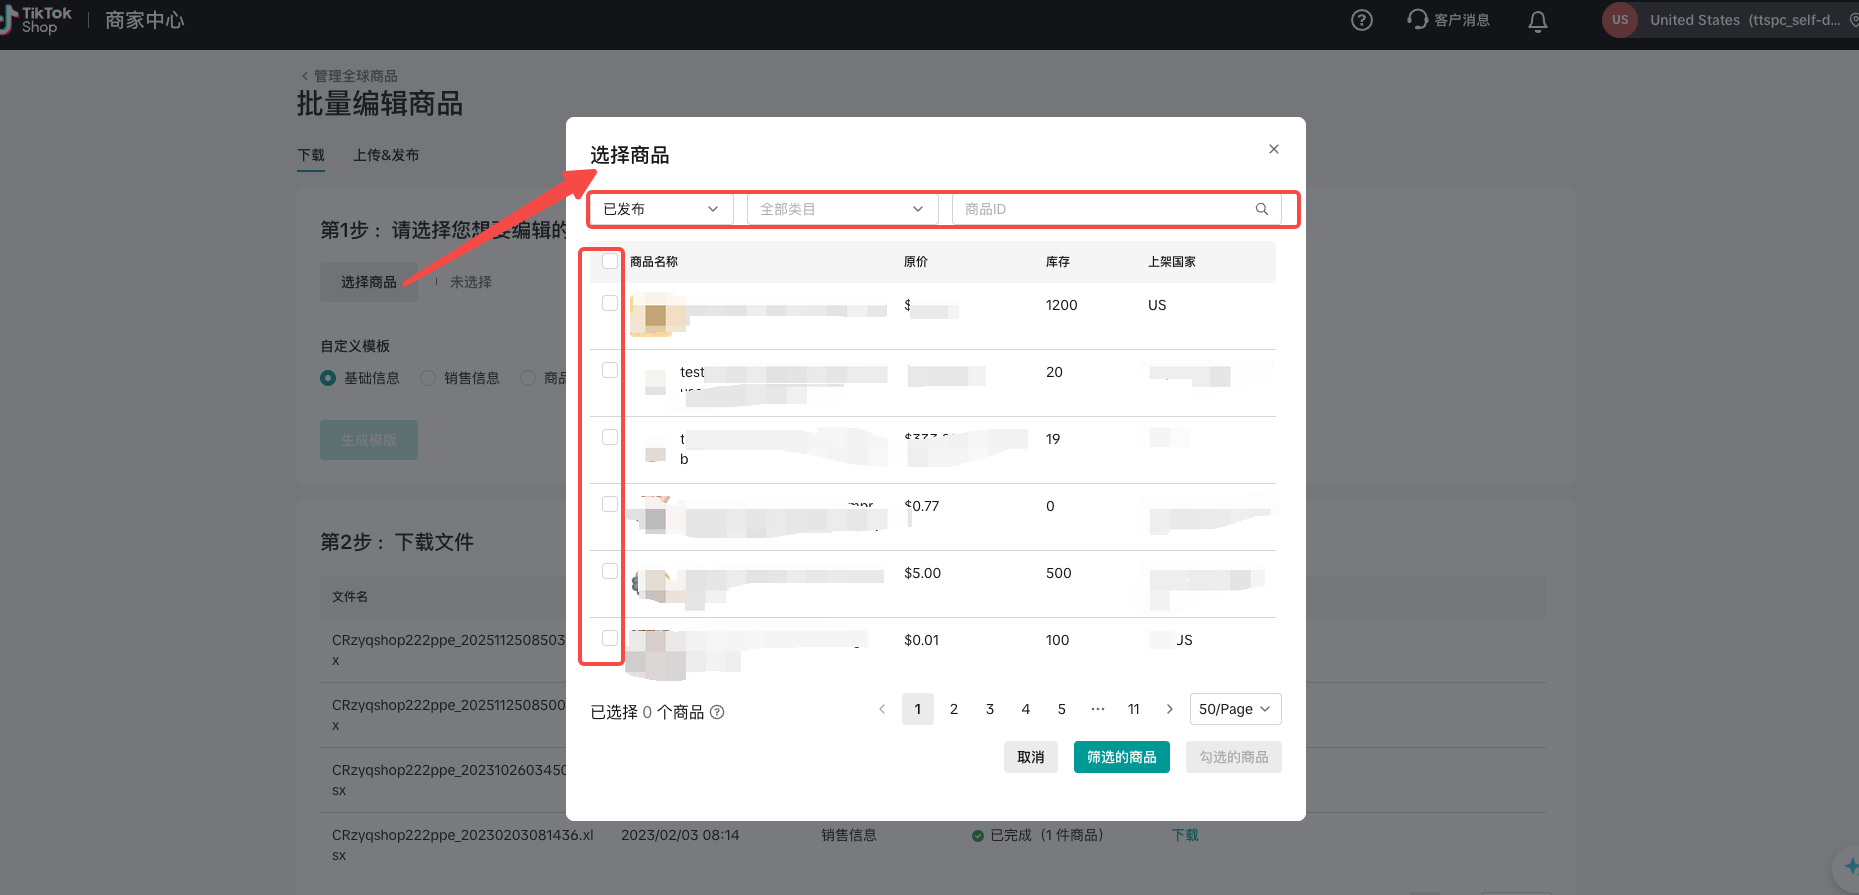Open the 已发布 status dropdown
The image size is (1859, 895).
pos(660,209)
